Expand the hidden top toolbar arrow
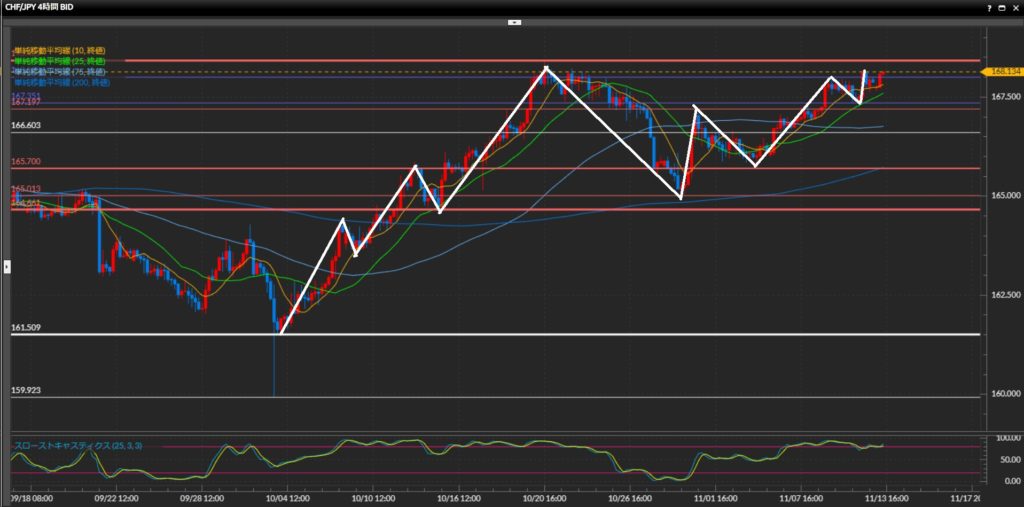This screenshot has height=507, width=1024. (512, 20)
